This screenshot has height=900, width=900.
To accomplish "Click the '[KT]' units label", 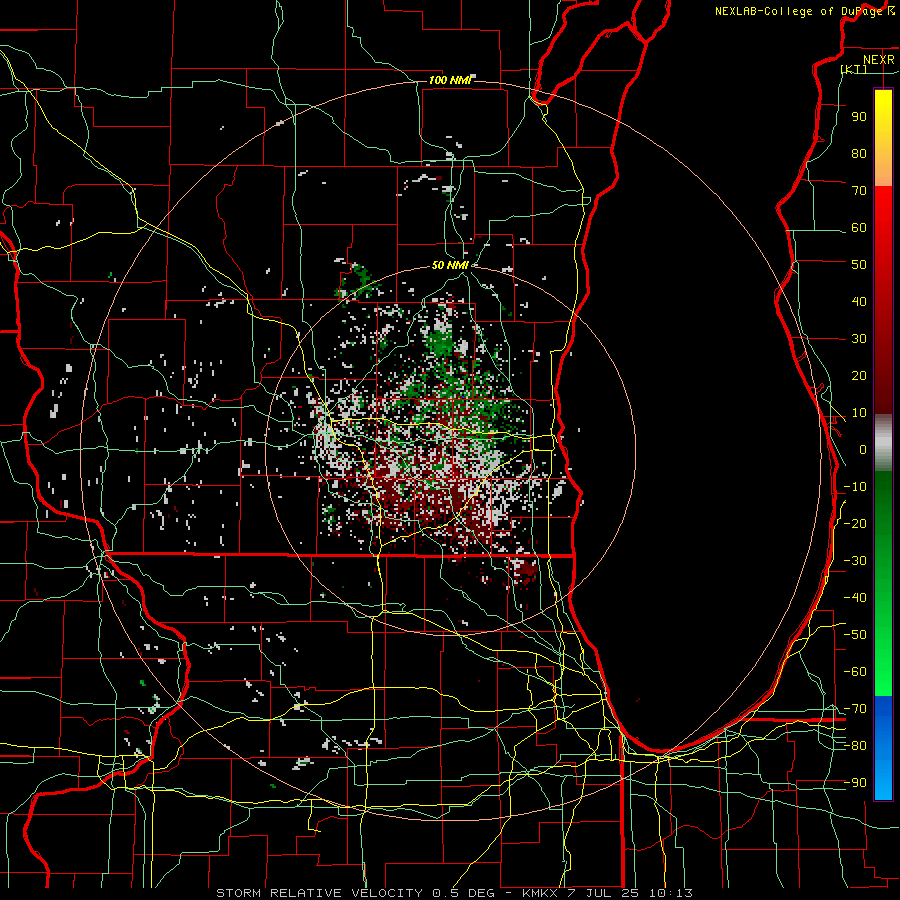I will pos(854,69).
